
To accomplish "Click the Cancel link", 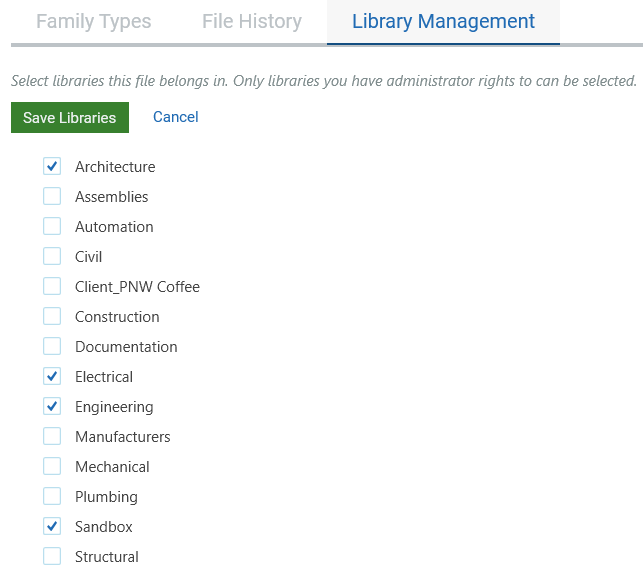I will click(176, 117).
